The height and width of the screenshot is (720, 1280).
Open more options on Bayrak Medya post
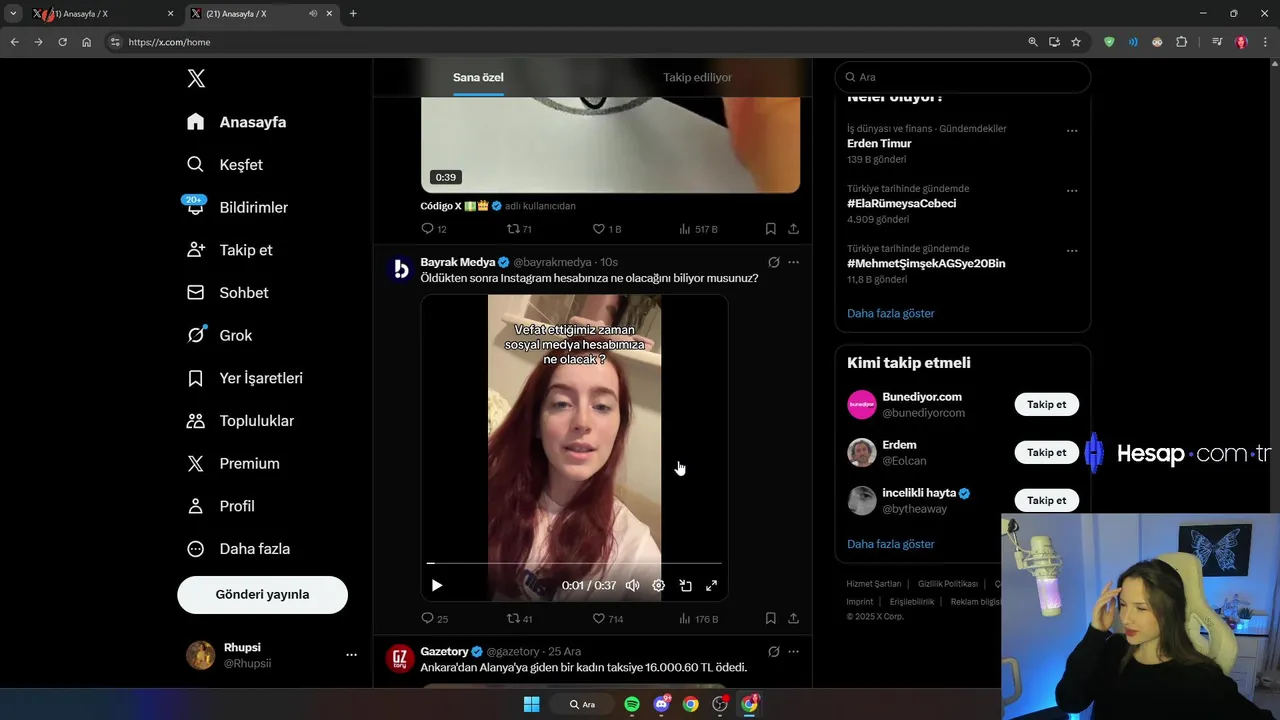(x=793, y=262)
